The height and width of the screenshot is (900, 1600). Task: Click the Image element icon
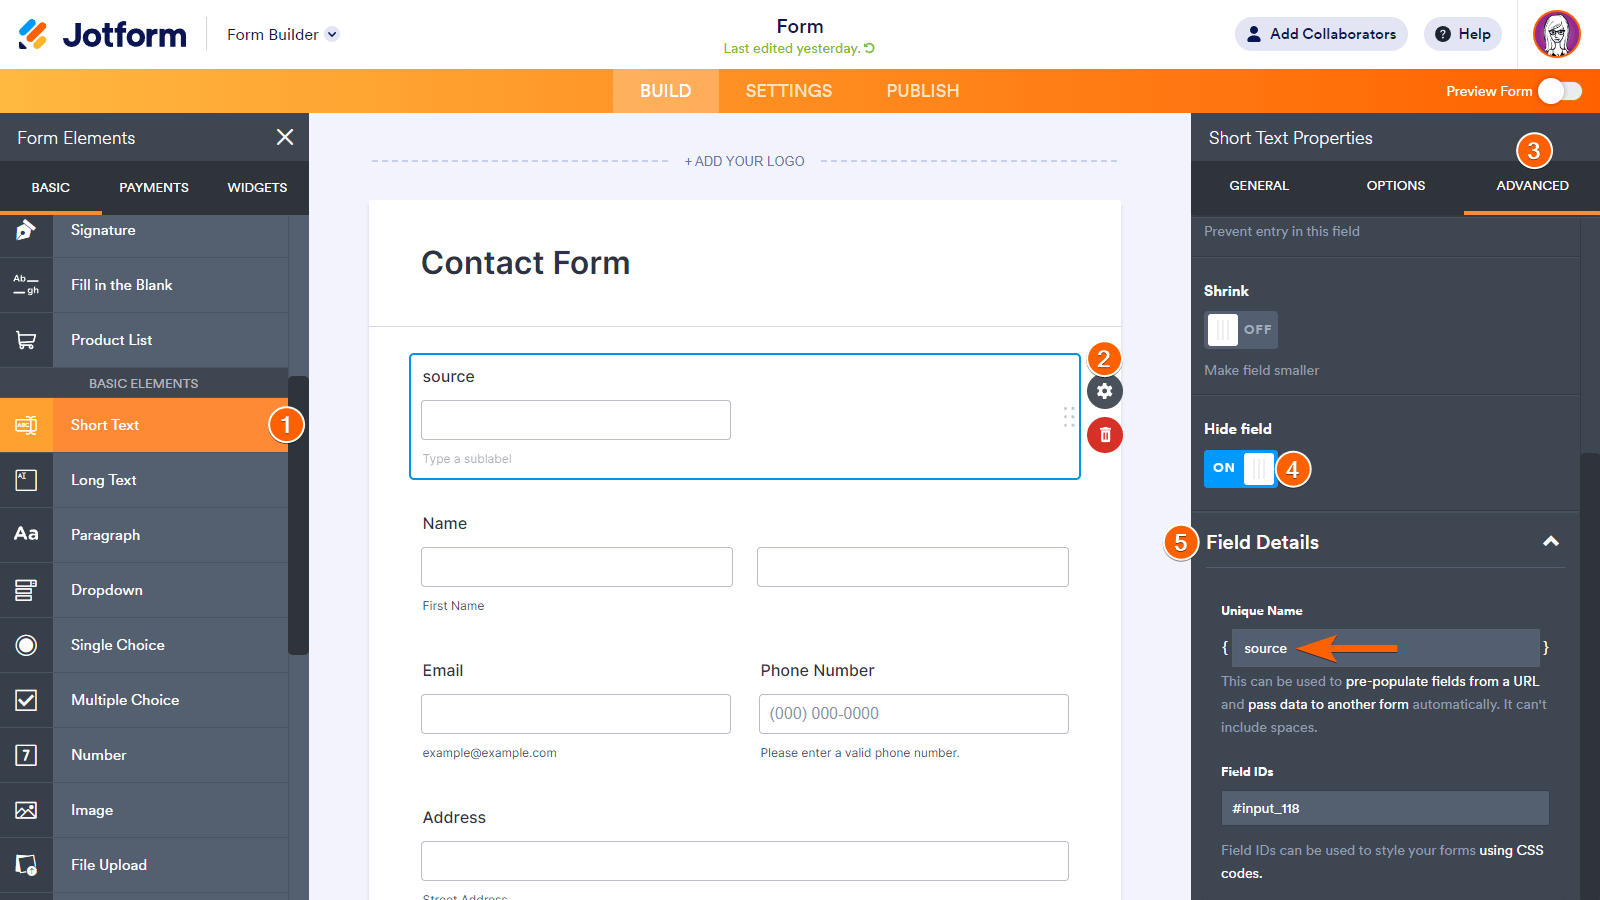[x=26, y=810]
